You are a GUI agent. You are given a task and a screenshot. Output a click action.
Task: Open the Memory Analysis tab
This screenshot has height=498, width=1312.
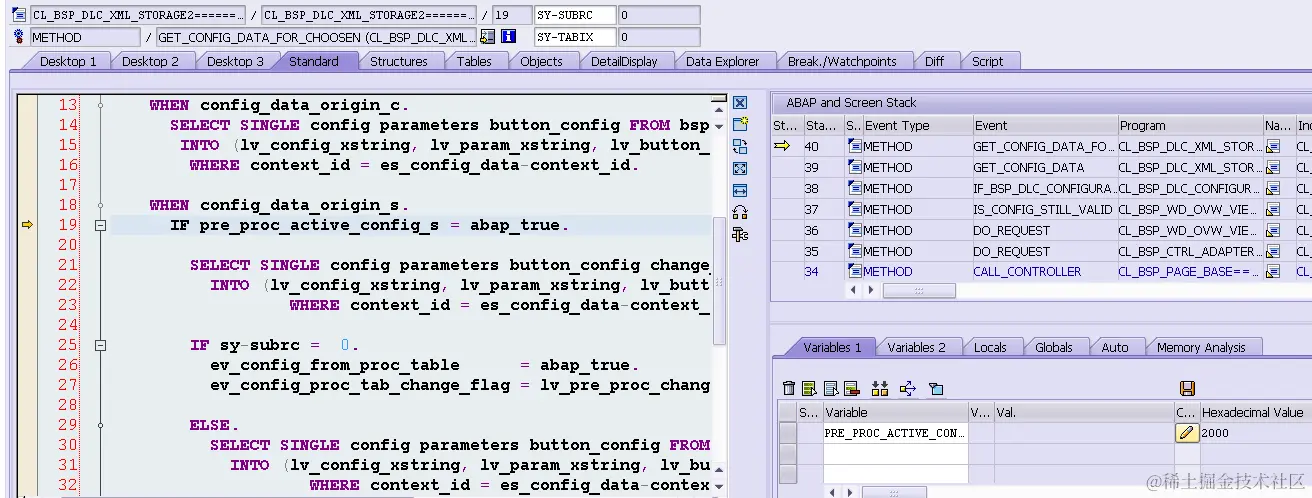click(x=1201, y=347)
